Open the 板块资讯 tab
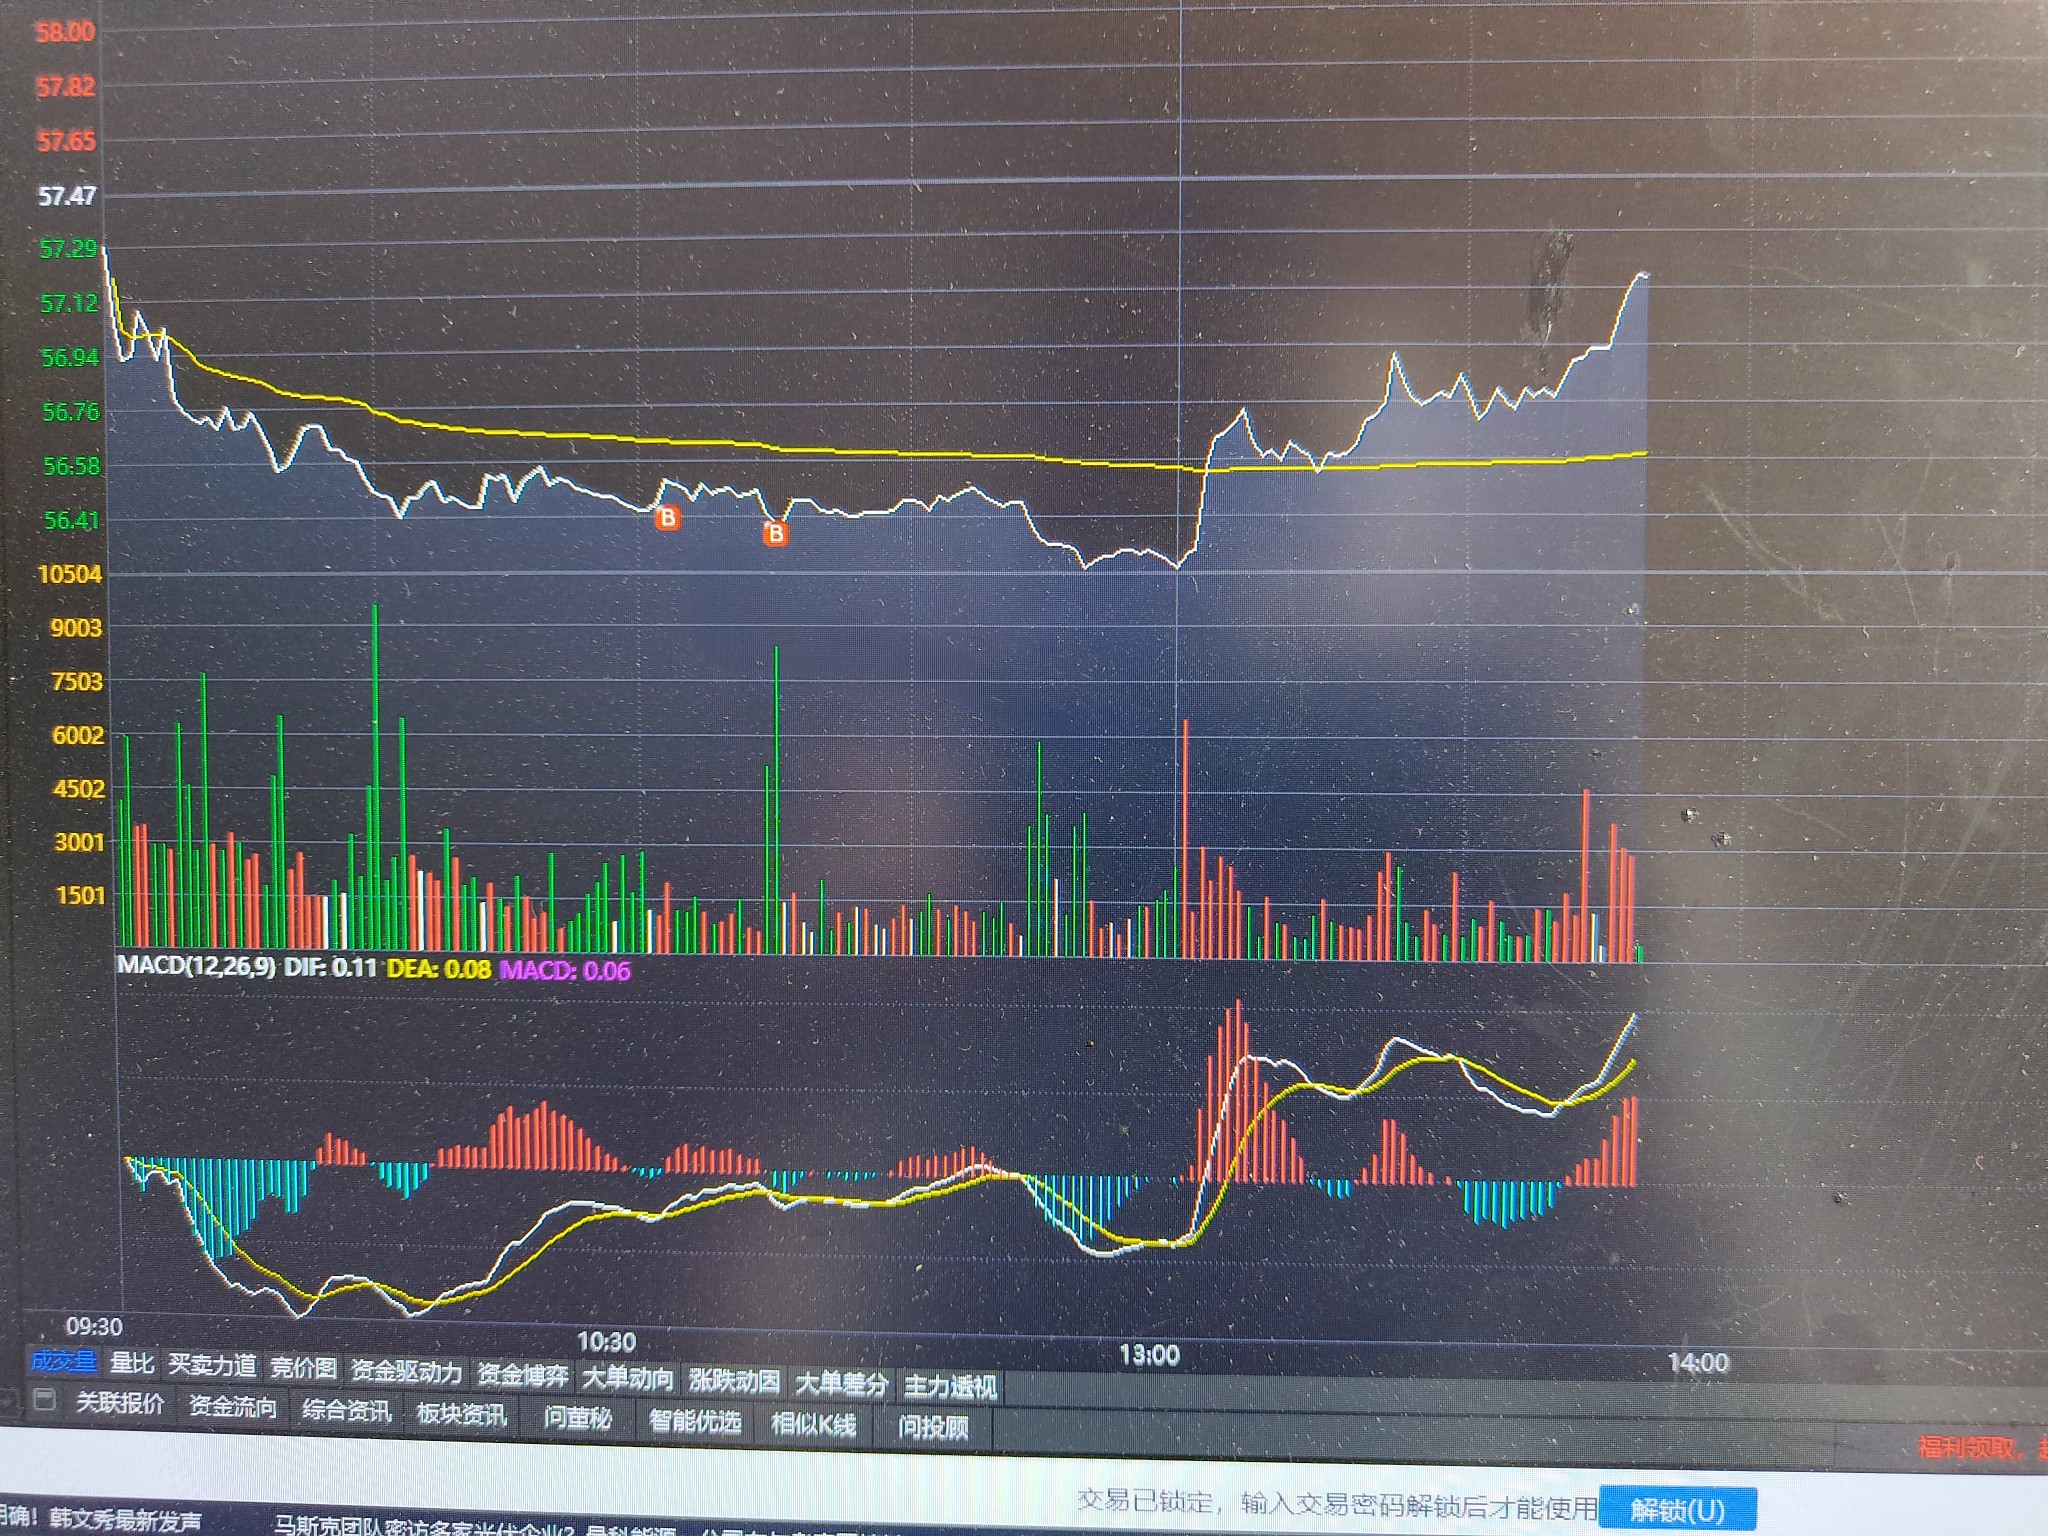Image resolution: width=2048 pixels, height=1536 pixels. tap(461, 1415)
